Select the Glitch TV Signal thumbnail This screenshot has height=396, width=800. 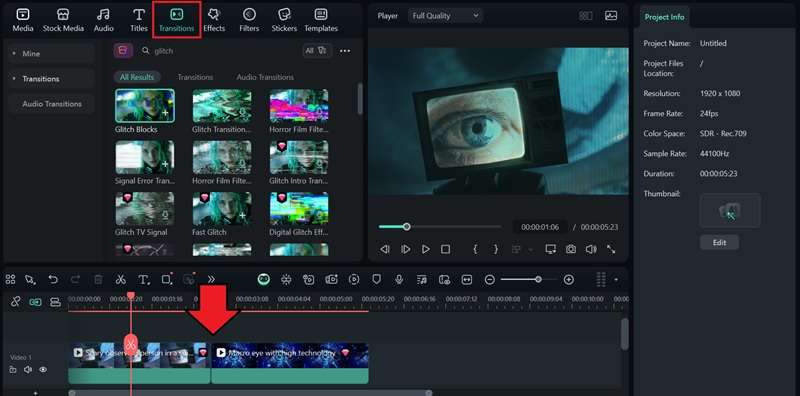145,209
